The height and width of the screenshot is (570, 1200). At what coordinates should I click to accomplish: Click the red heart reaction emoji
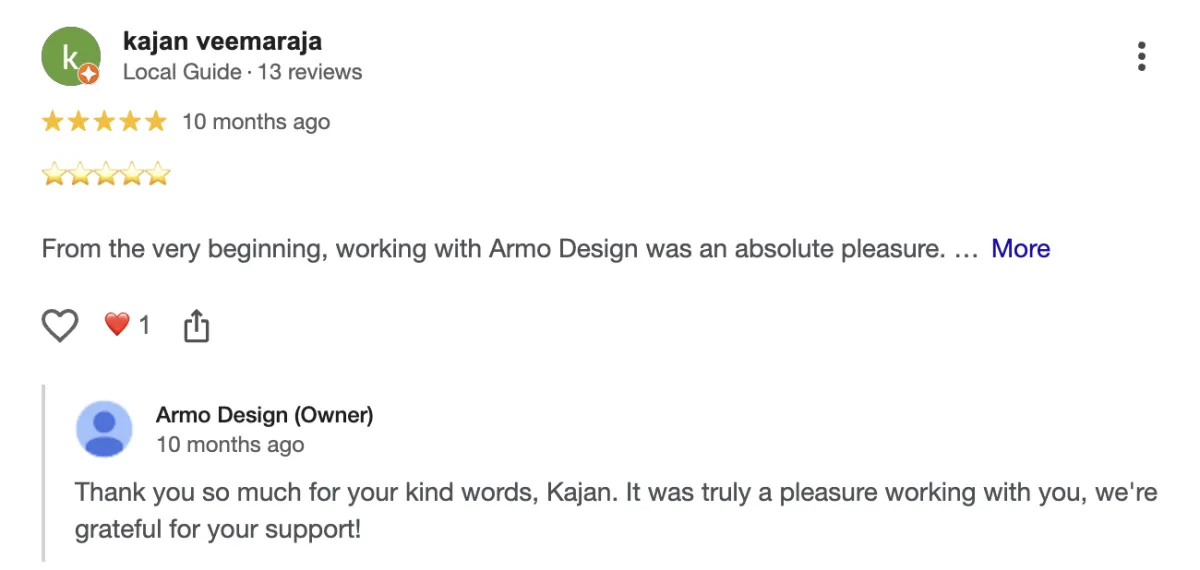coord(117,324)
